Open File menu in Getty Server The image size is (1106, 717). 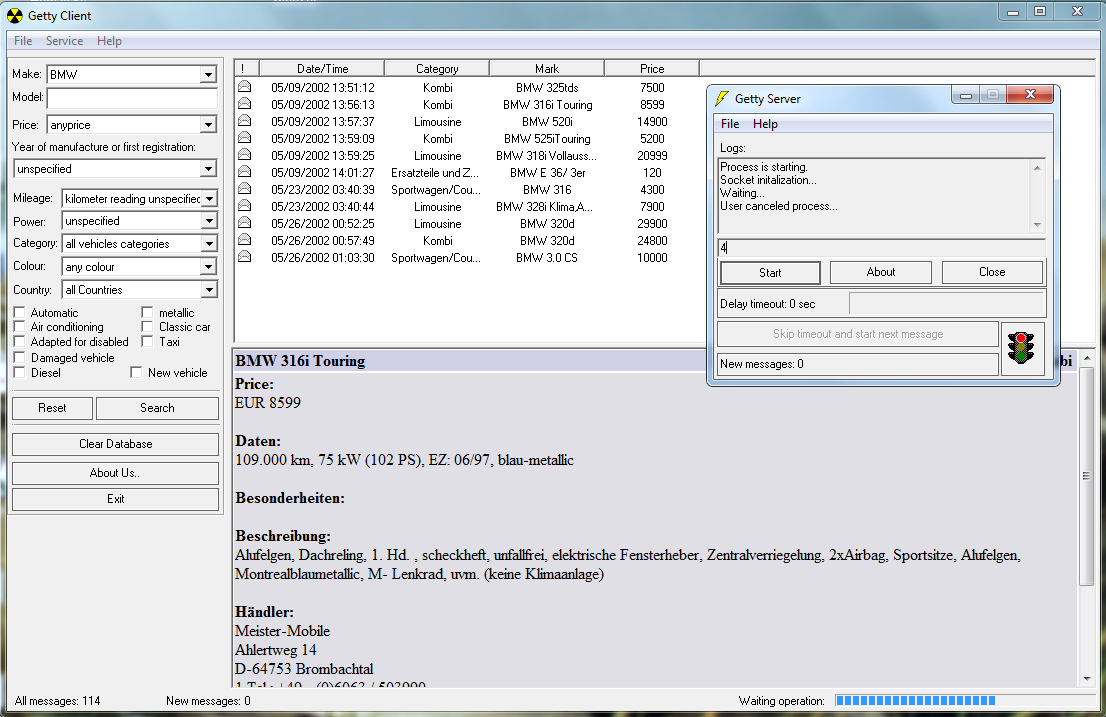point(730,124)
